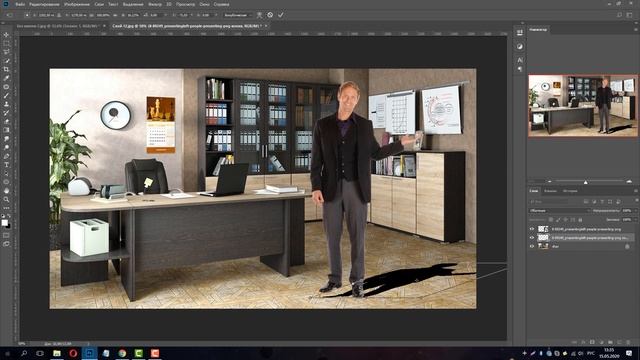
Task: Select the Zoom tool in toolbar
Action: click(6, 200)
